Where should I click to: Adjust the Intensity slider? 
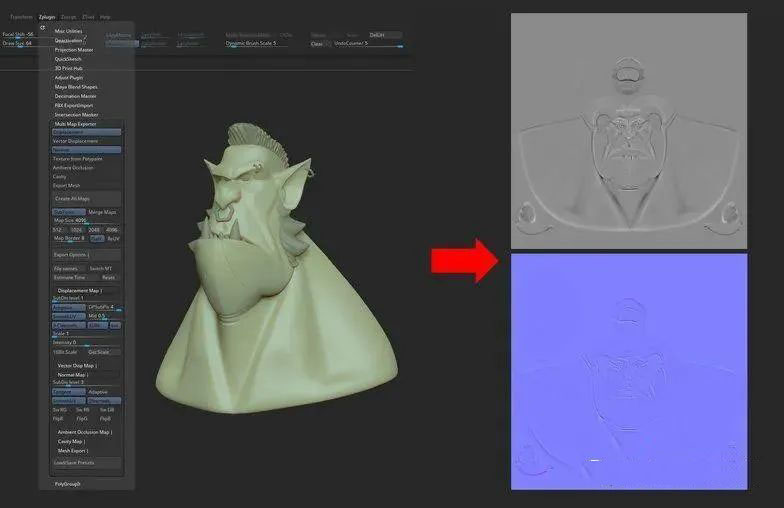pos(86,343)
